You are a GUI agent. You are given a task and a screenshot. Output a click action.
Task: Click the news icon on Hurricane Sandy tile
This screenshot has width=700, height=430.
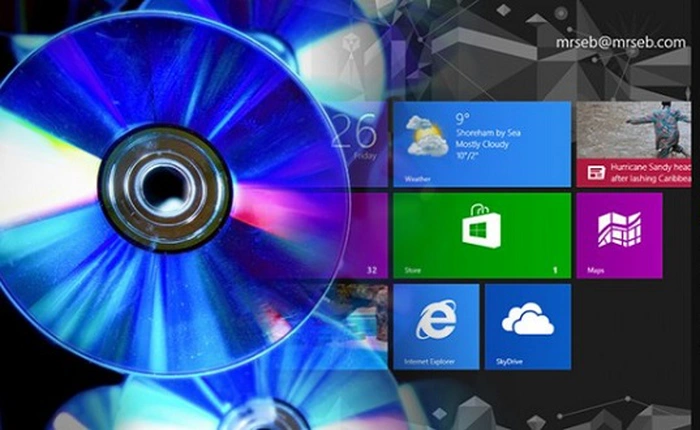(x=596, y=172)
